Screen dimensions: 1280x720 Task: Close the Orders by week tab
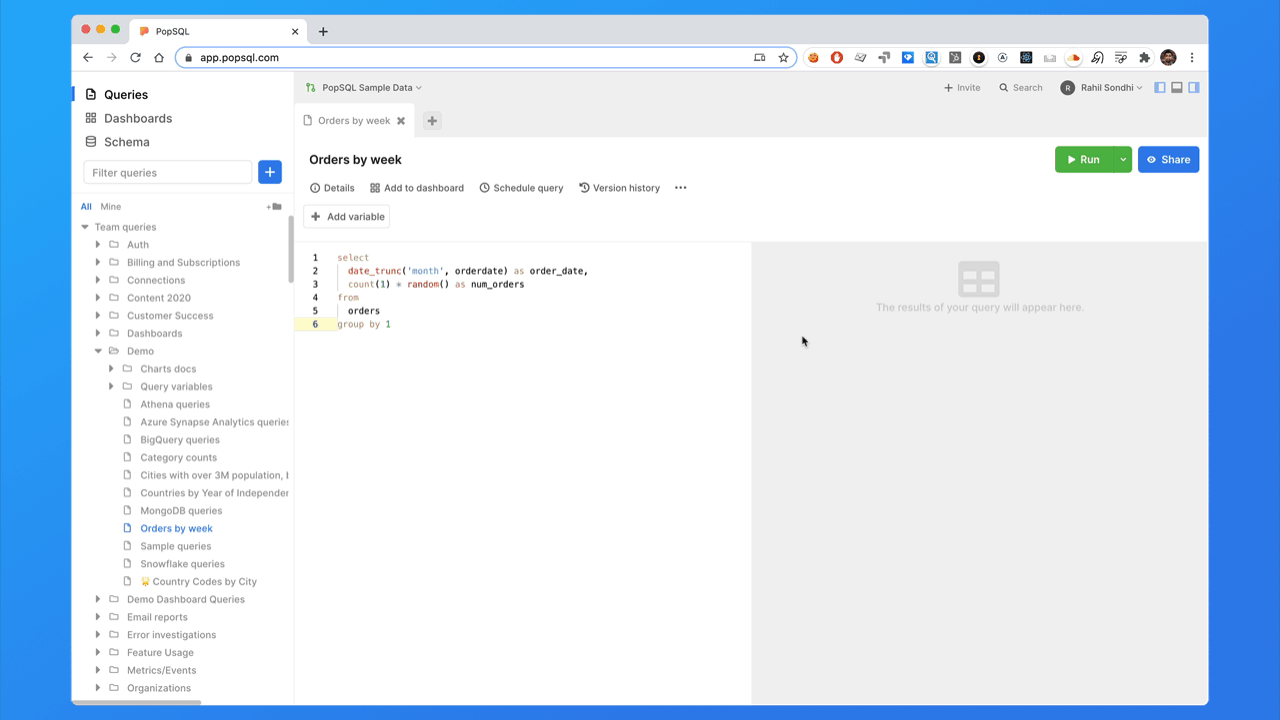(x=401, y=121)
